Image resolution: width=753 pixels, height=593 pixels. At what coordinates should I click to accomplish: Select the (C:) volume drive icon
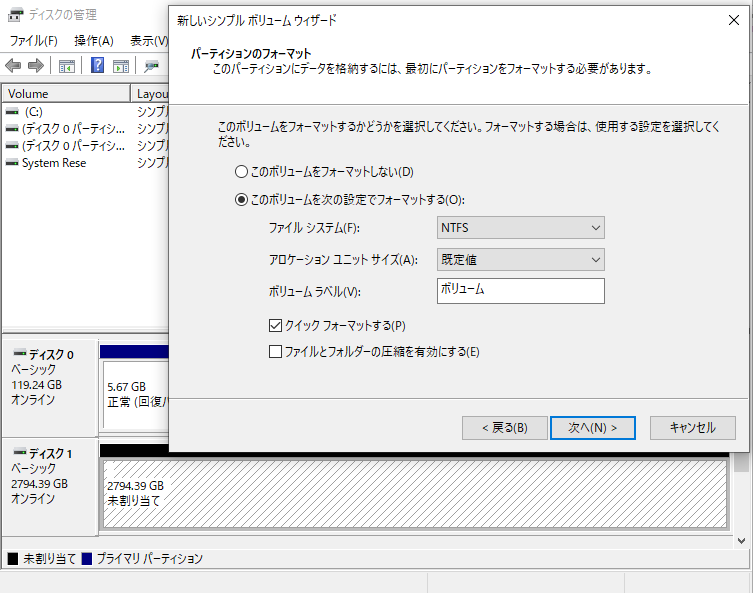coord(12,111)
